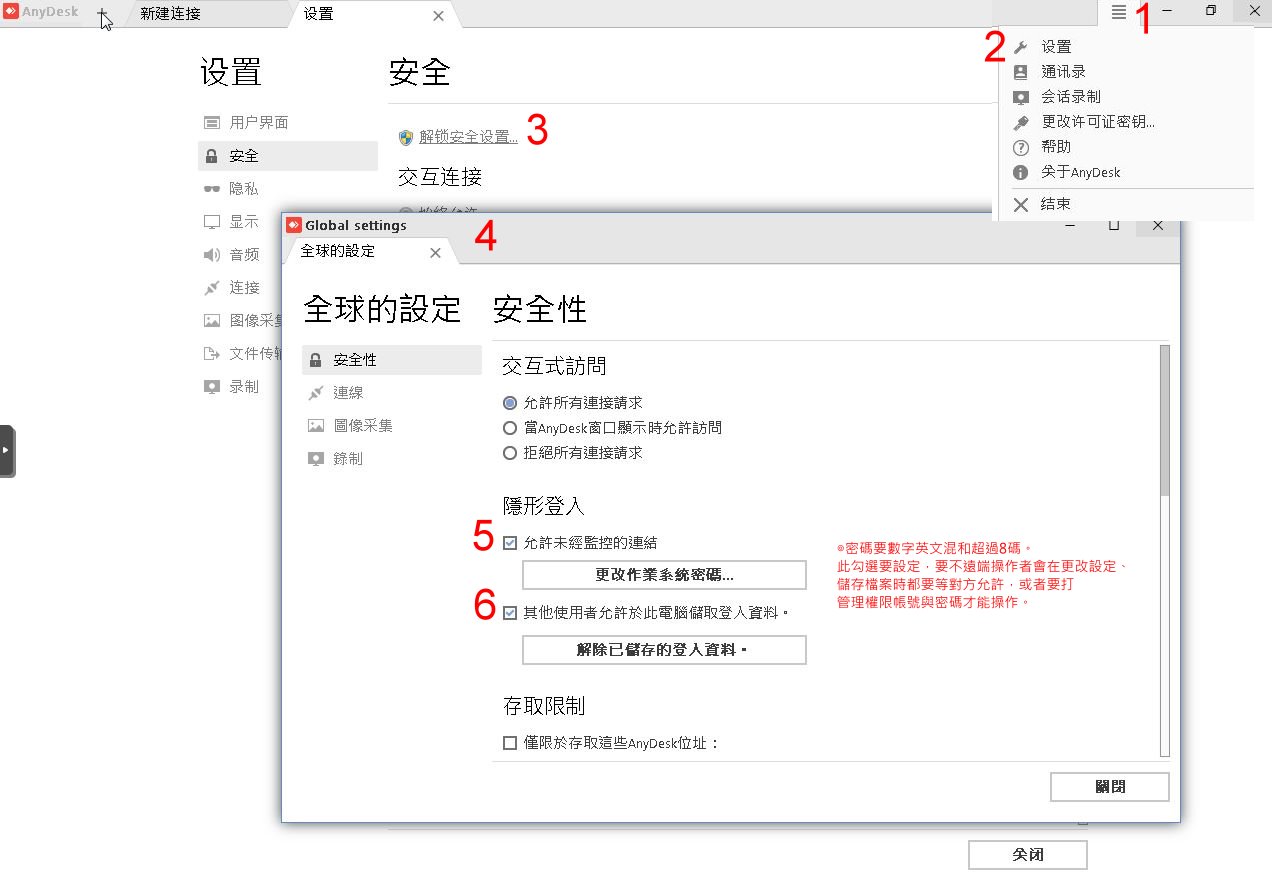Switch to the 新建连接 tab

tap(170, 14)
